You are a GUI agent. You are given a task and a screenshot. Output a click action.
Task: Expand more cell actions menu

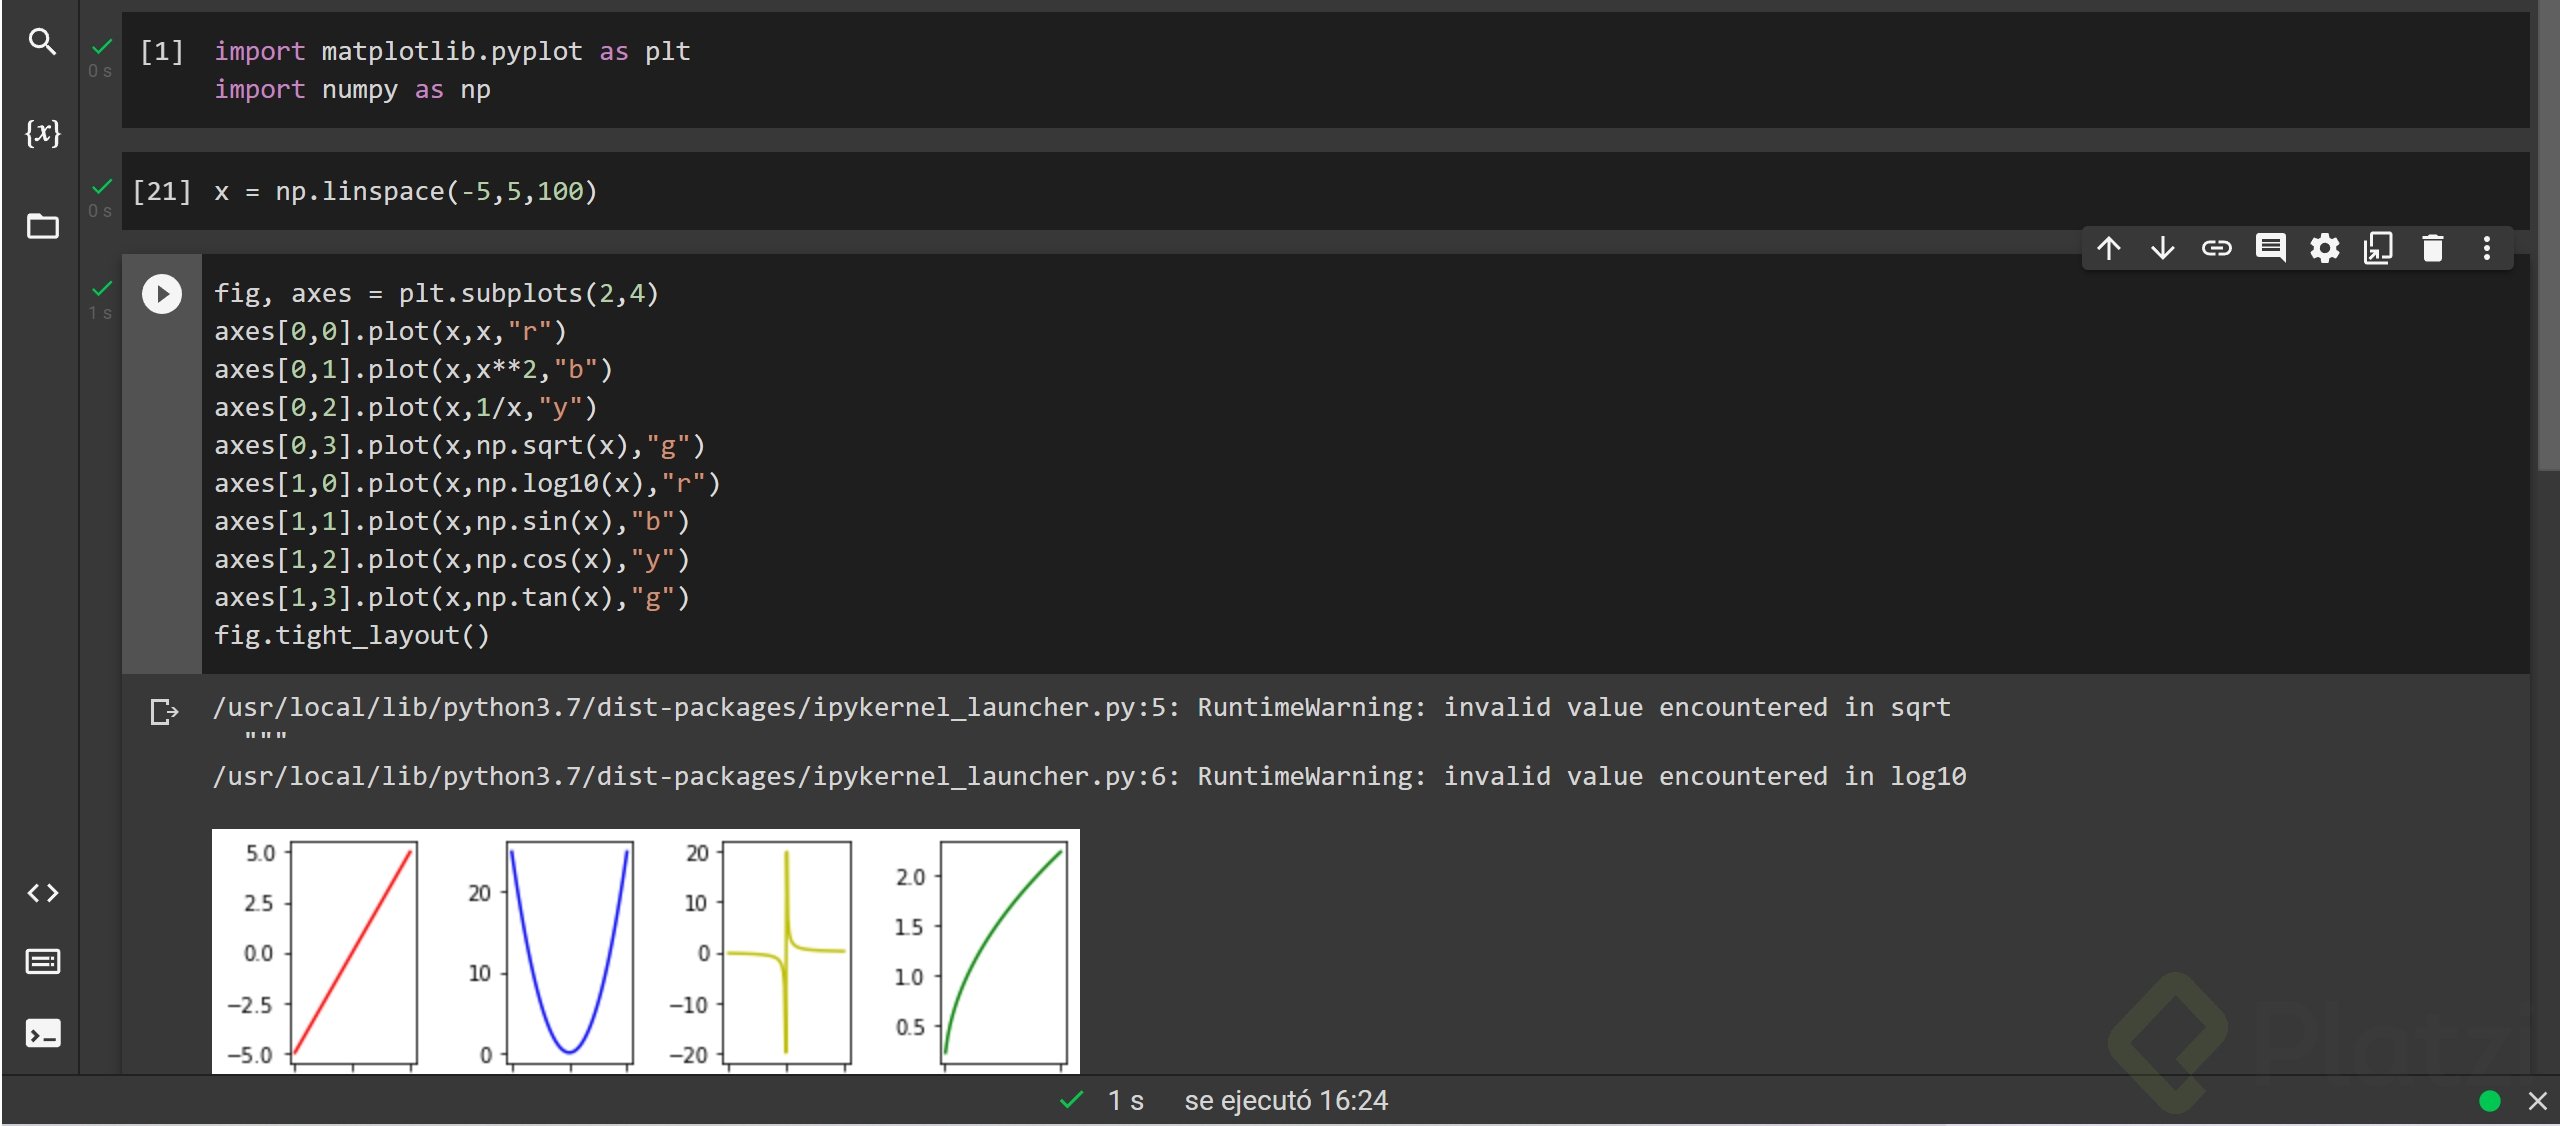(x=2487, y=248)
